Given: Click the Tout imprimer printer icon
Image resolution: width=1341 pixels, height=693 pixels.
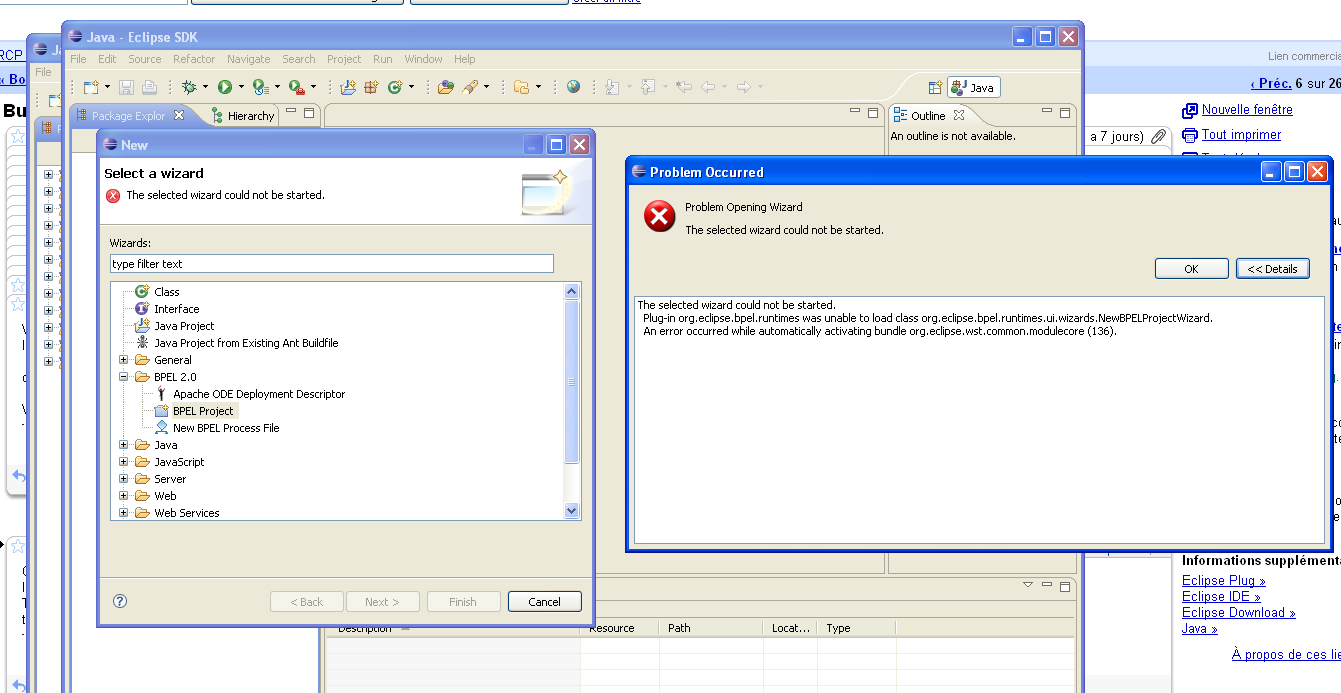Looking at the screenshot, I should (1189, 135).
